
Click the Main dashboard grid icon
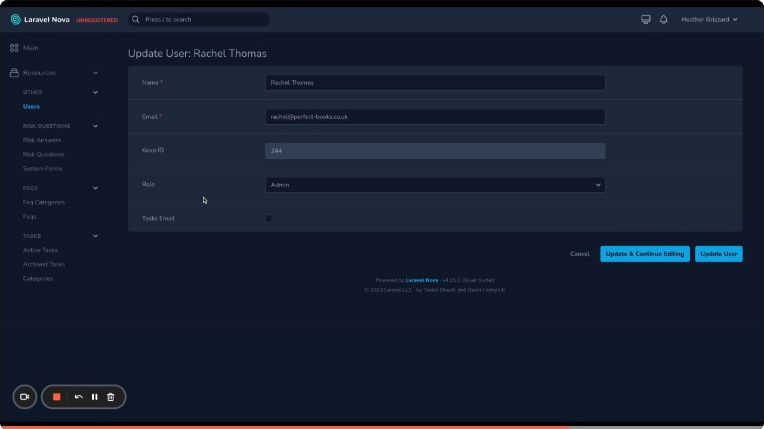(x=14, y=48)
